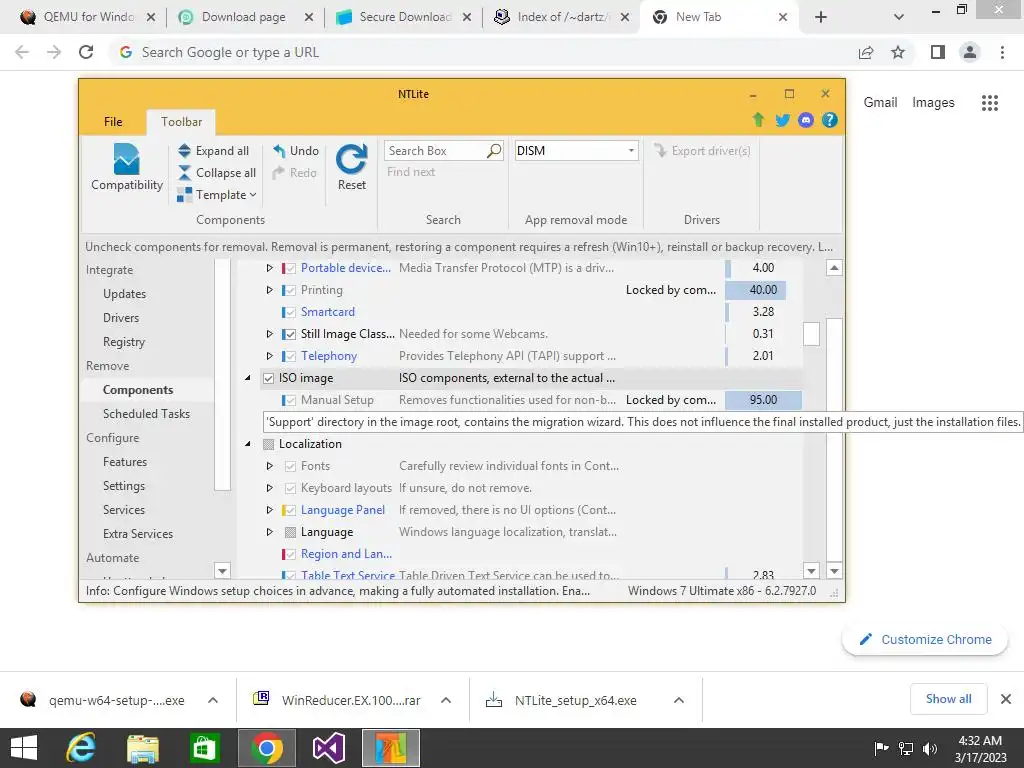Open Visual Studio from taskbar

tap(329, 748)
